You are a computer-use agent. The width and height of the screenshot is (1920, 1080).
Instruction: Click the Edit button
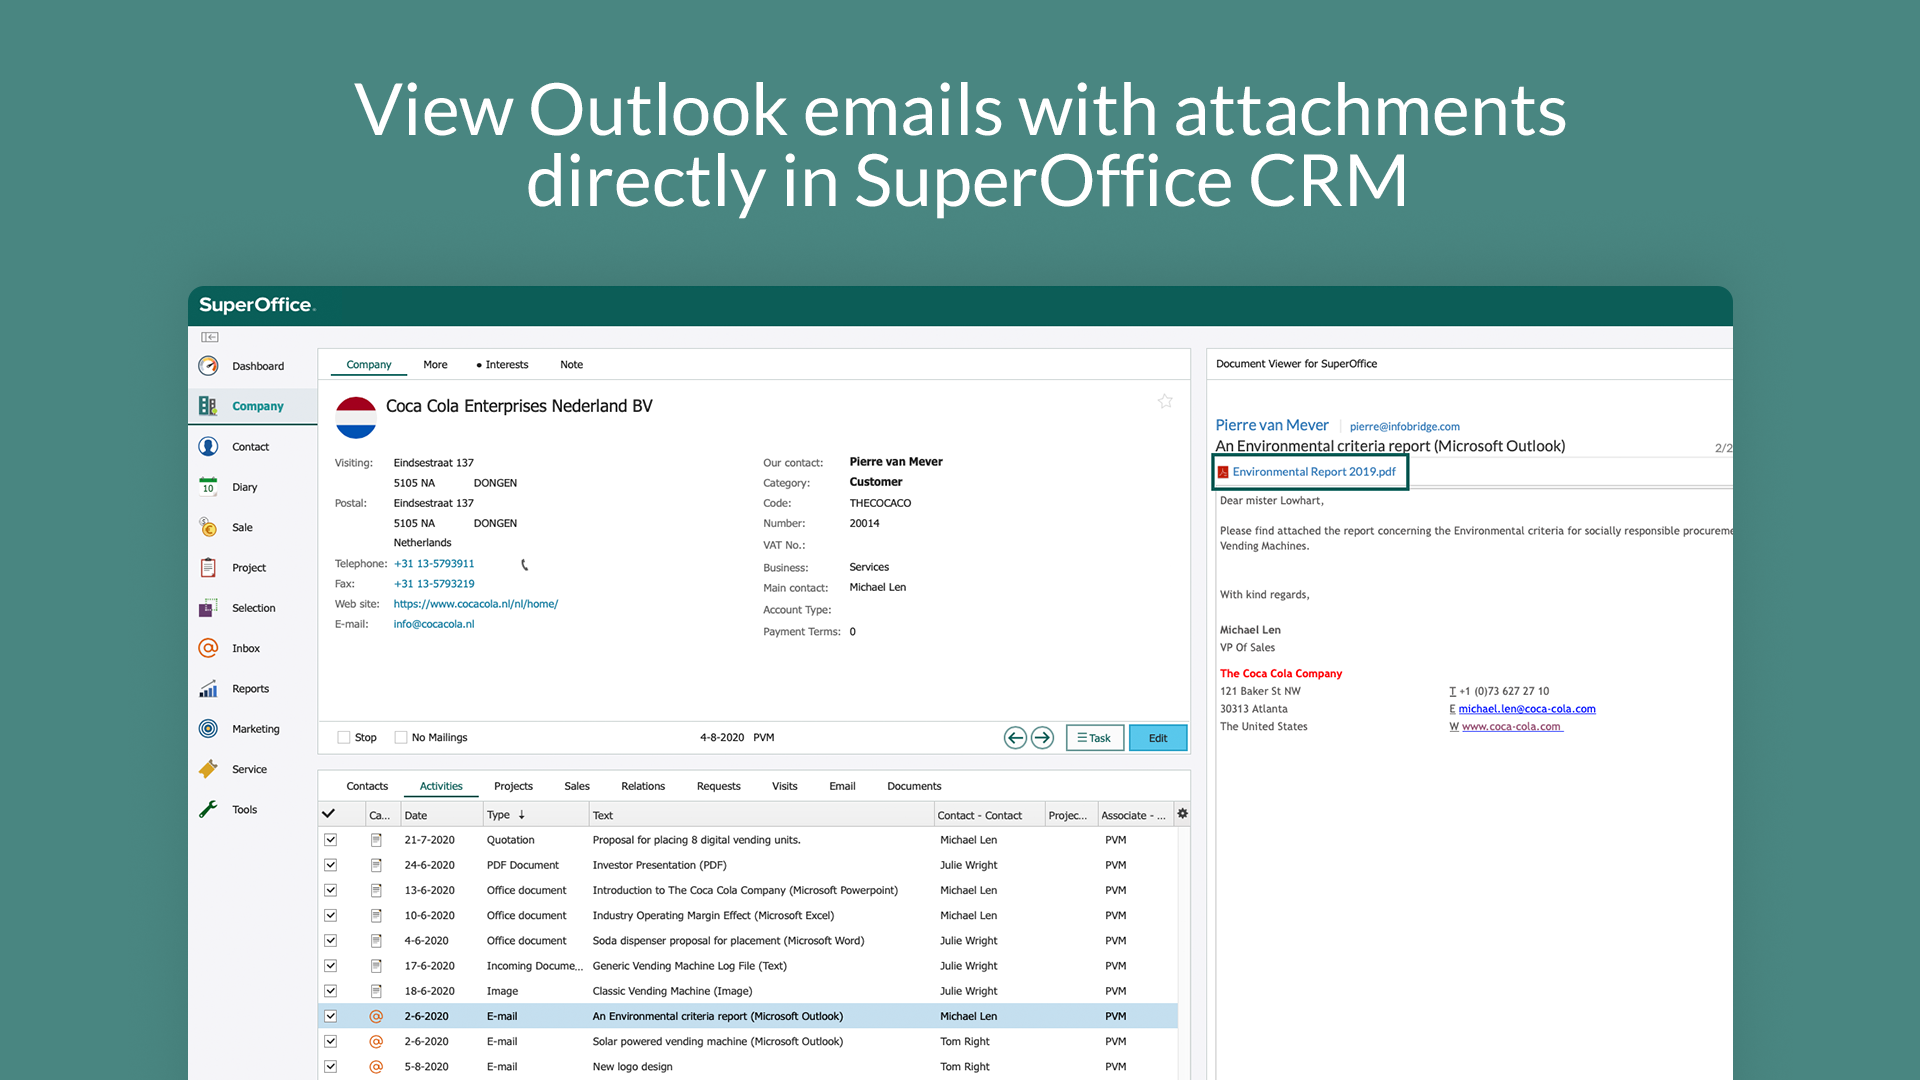click(x=1158, y=738)
